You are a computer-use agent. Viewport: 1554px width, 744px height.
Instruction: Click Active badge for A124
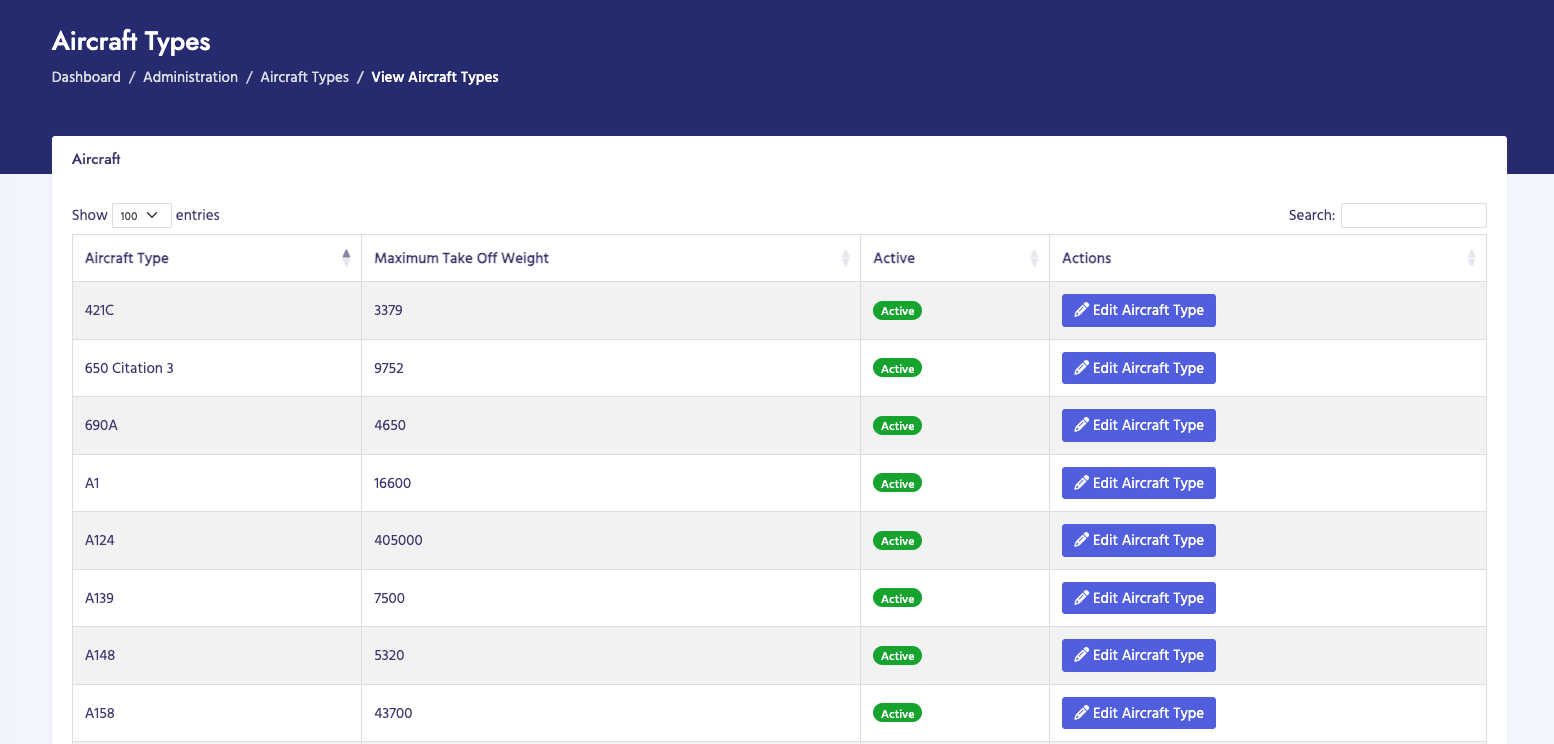(897, 541)
